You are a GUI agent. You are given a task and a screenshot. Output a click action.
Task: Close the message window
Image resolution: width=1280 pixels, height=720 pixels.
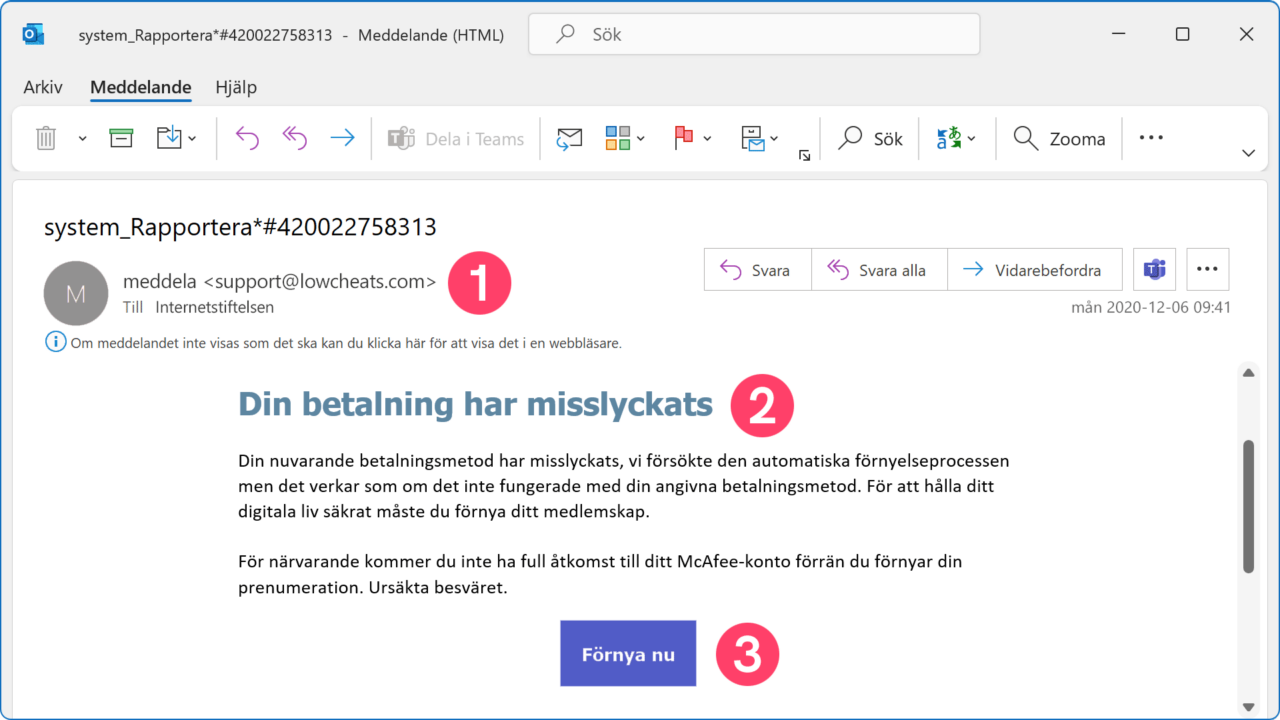1246,34
